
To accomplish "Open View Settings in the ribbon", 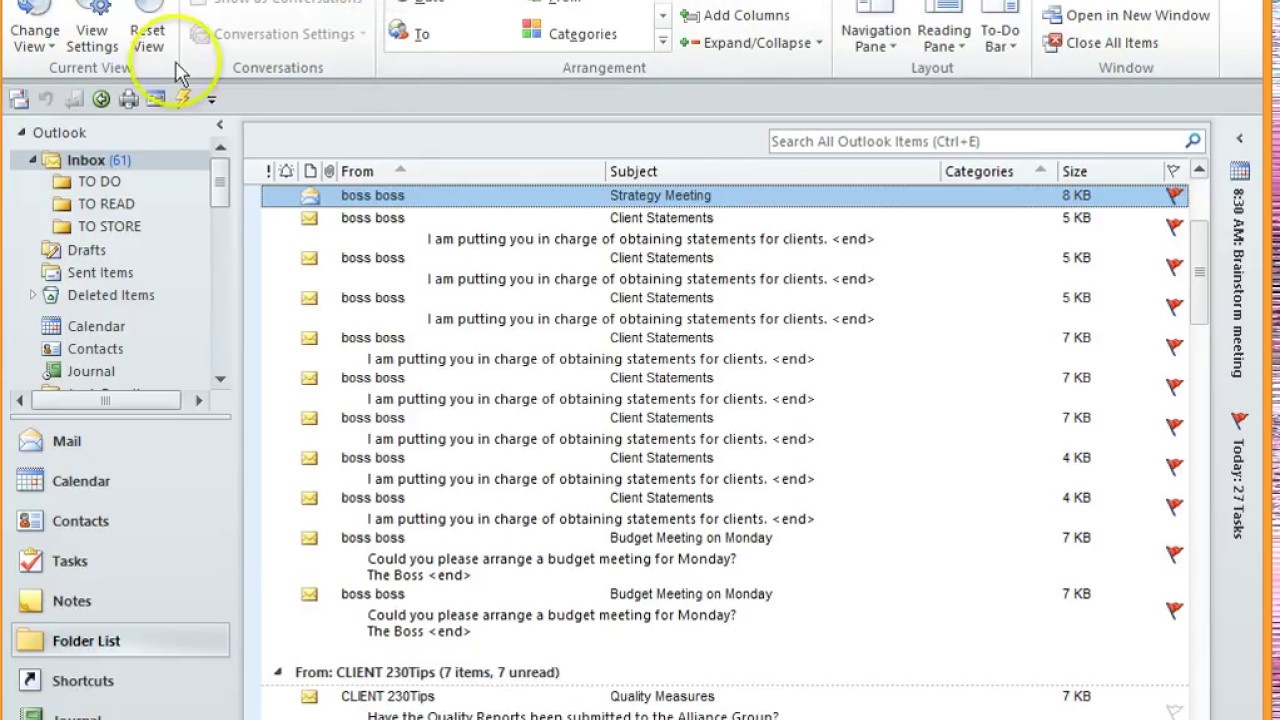I will [92, 28].
